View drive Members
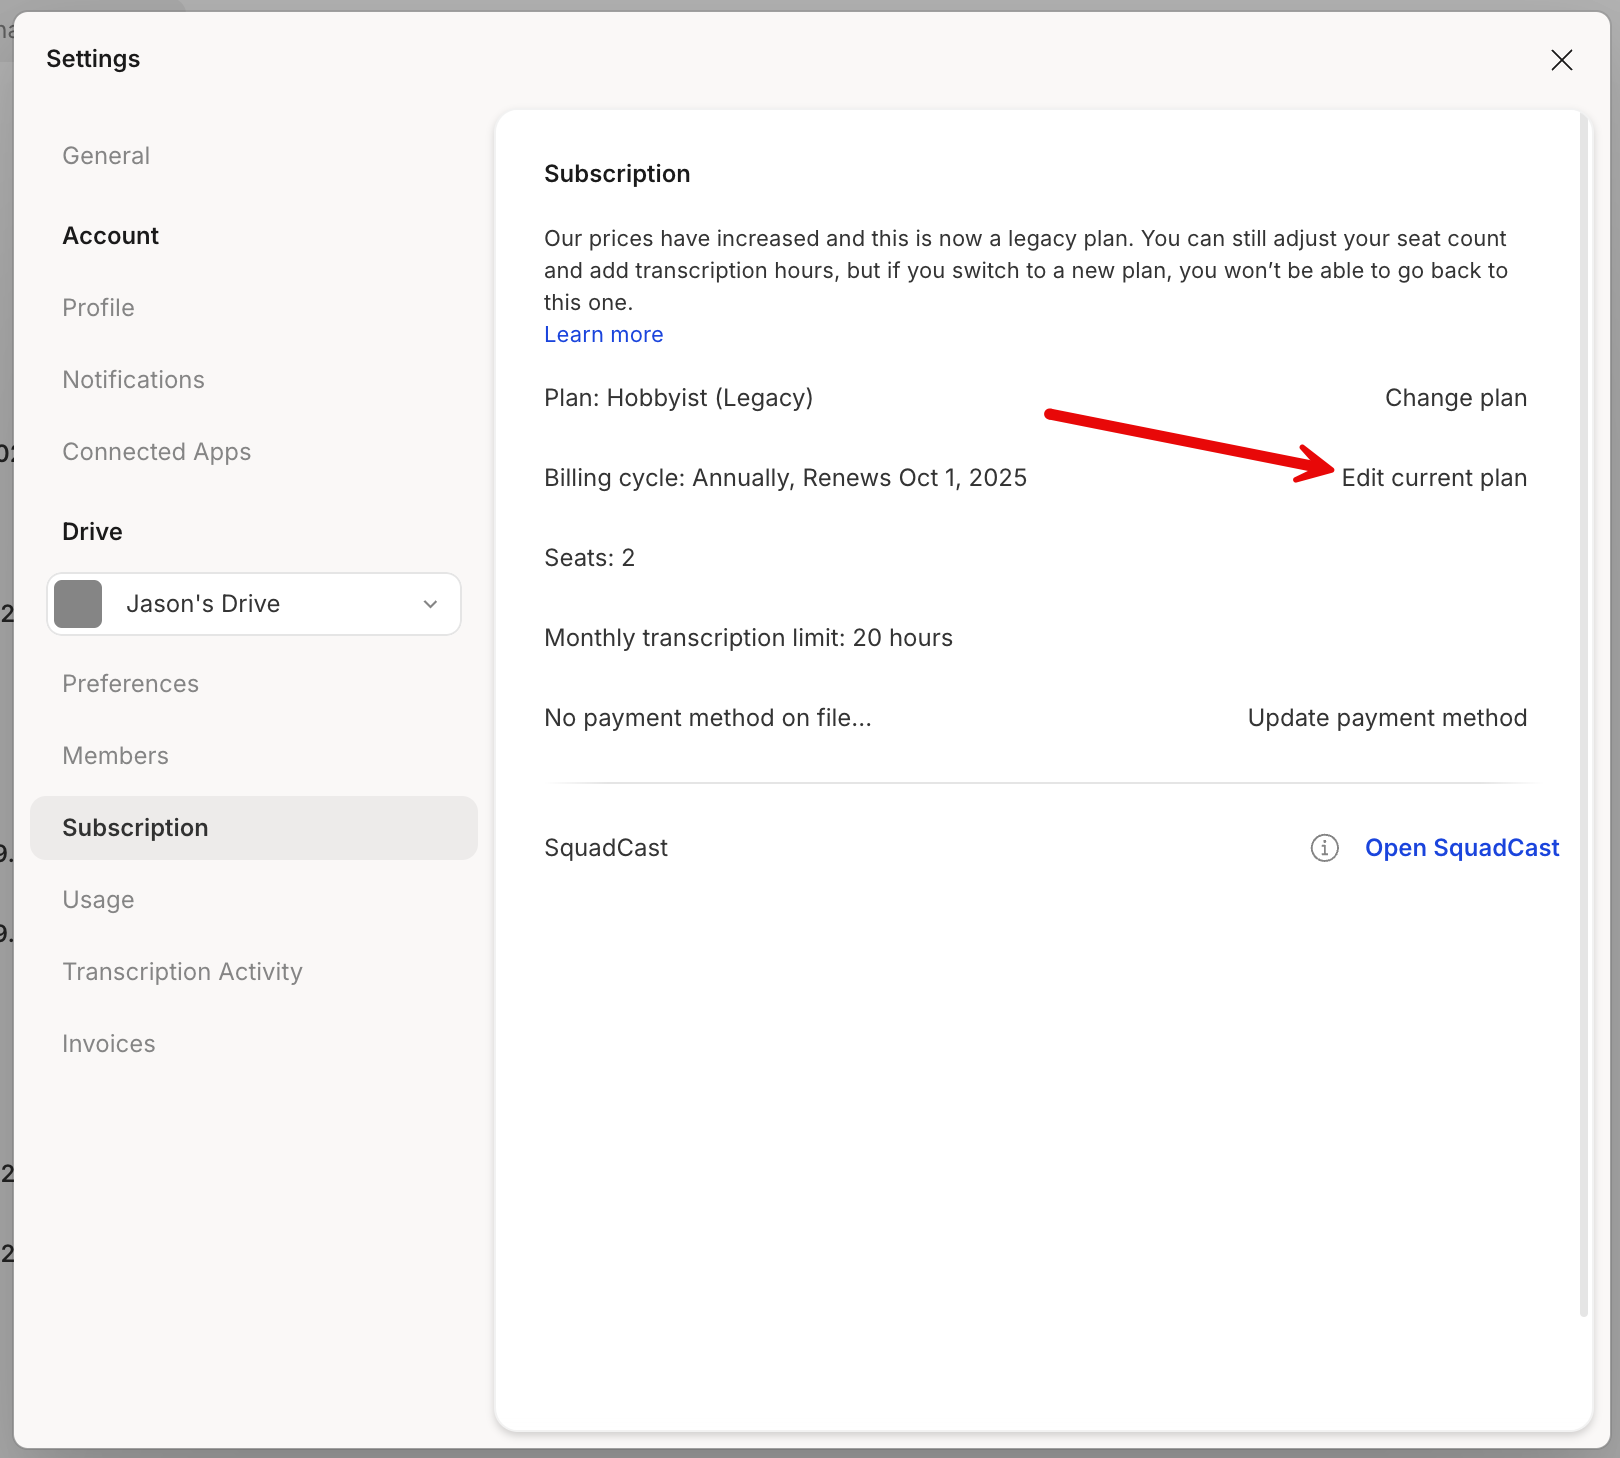Image resolution: width=1620 pixels, height=1458 pixels. pos(115,755)
